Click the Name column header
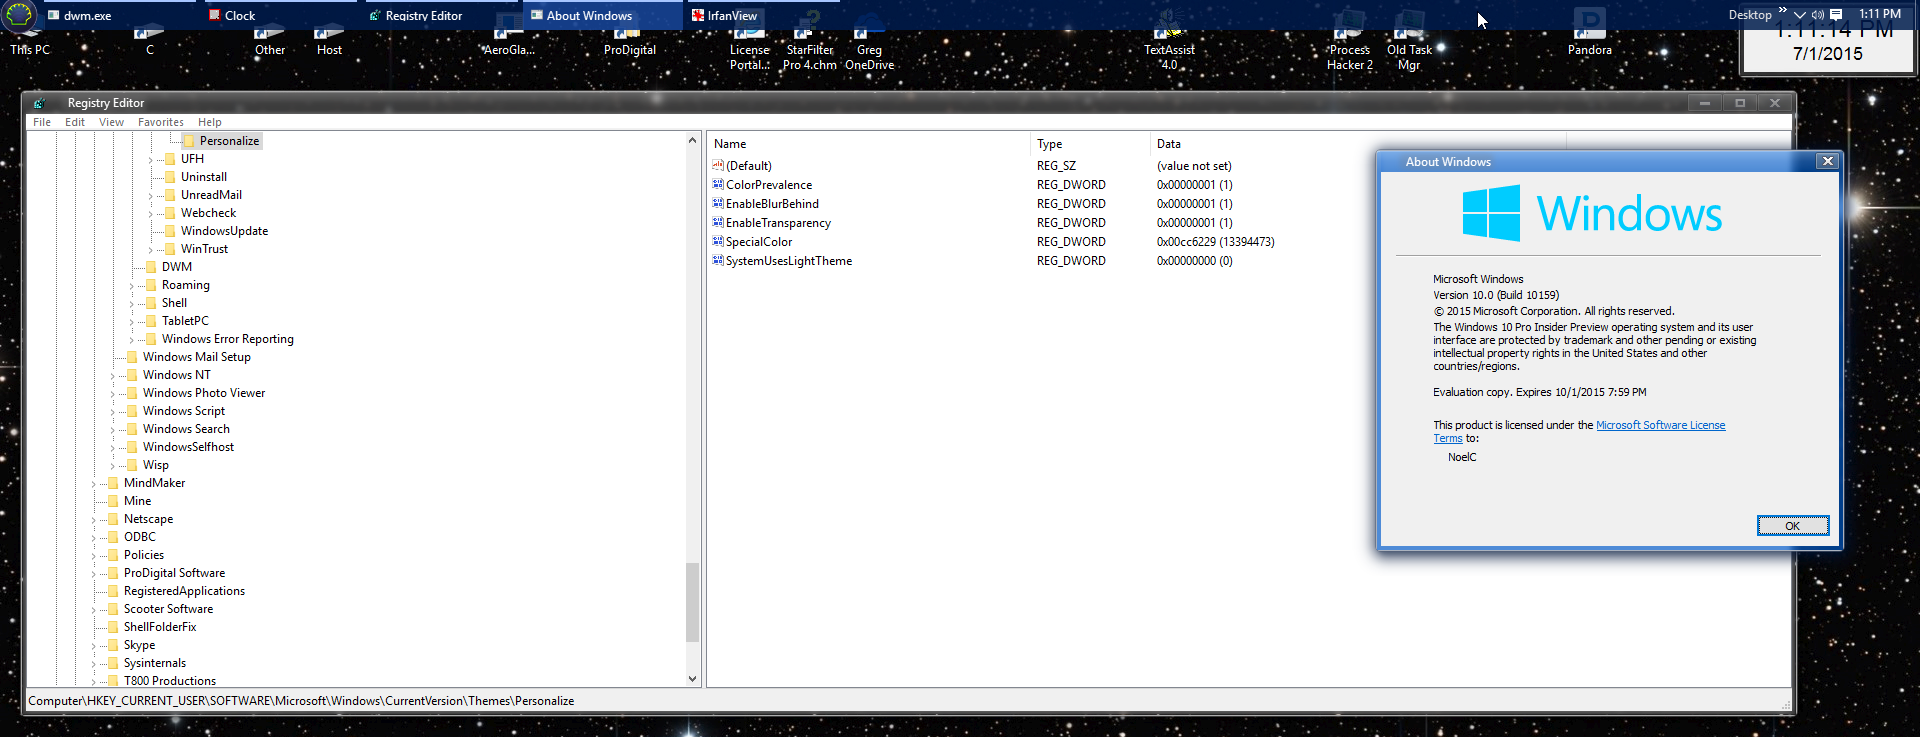 pos(868,144)
